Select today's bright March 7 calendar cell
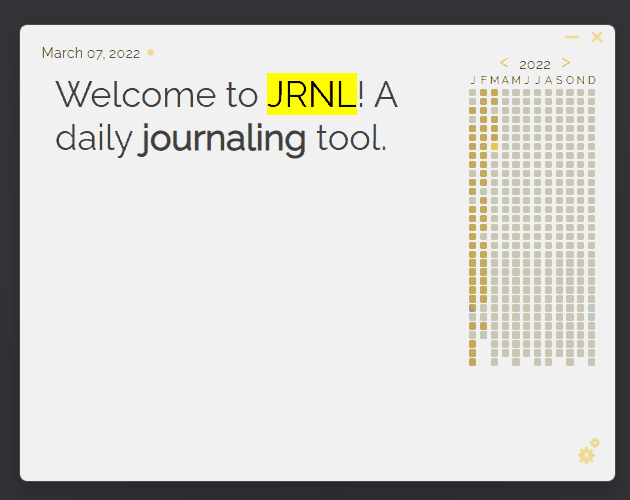Image resolution: width=630 pixels, height=500 pixels. coord(494,146)
